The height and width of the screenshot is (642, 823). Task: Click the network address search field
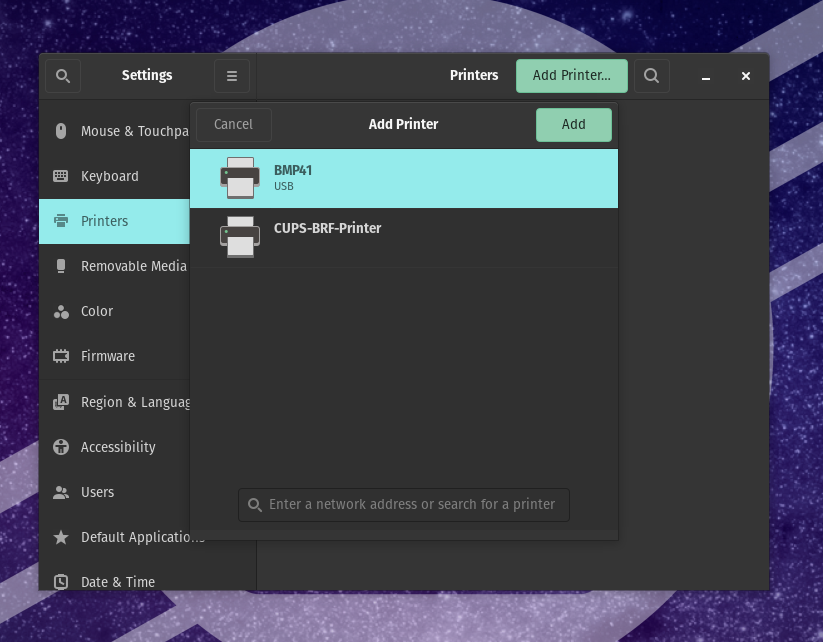403,504
